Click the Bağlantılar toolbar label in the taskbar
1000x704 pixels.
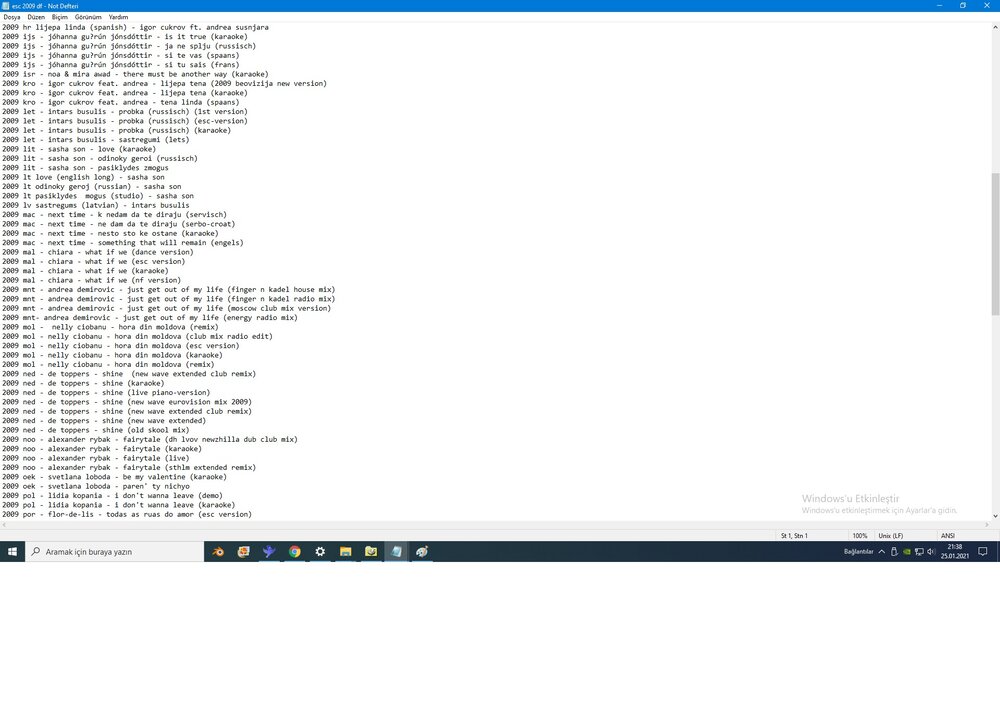(858, 551)
